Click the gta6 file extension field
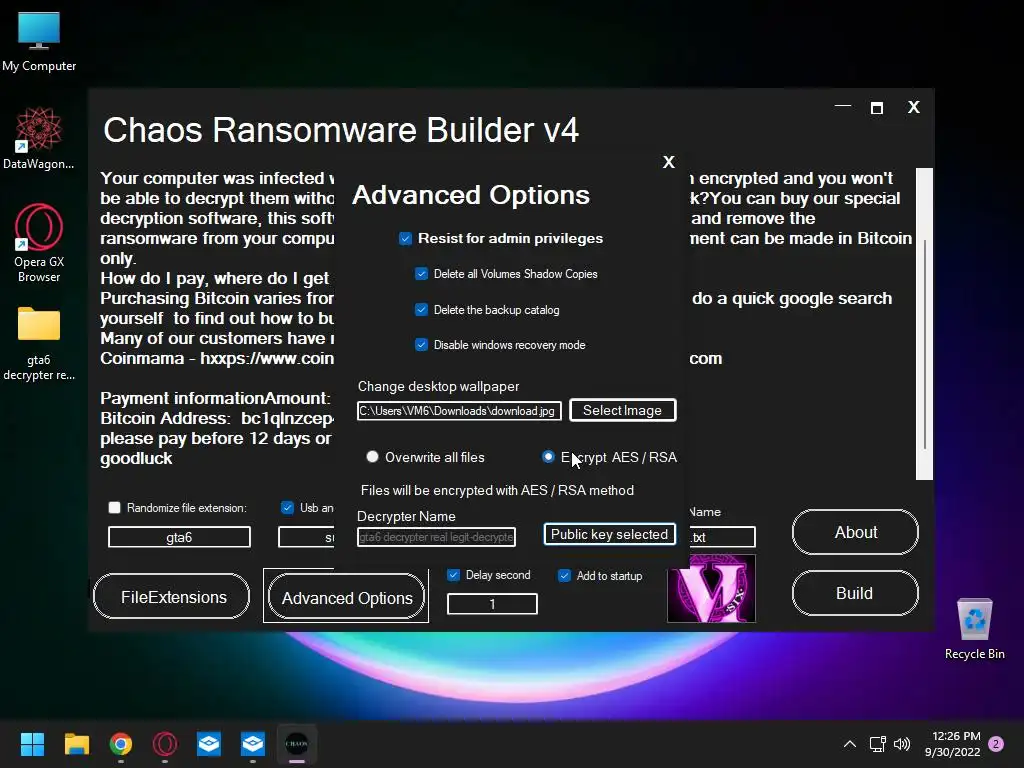1024x768 pixels. pos(179,537)
